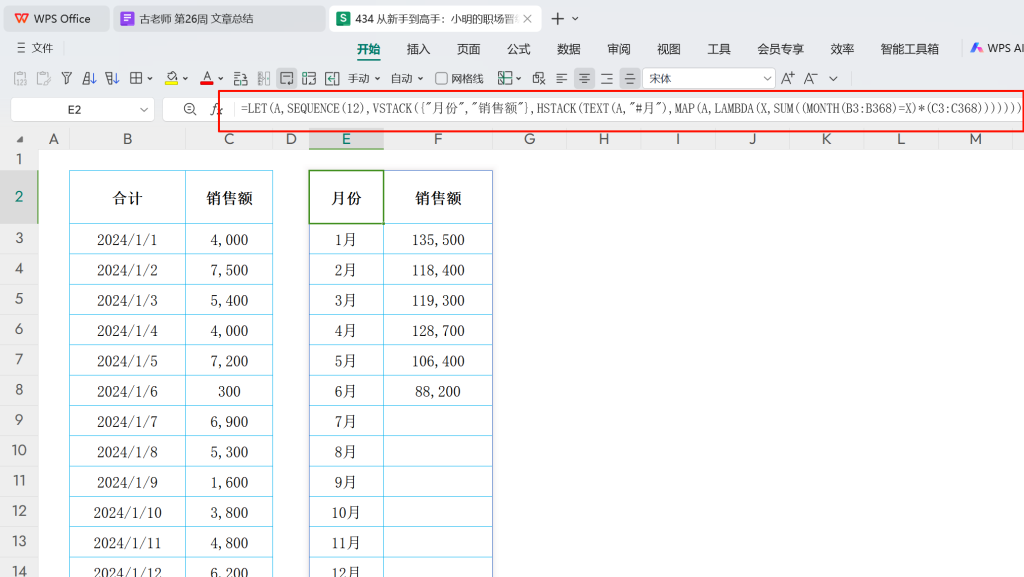The image size is (1024, 577).
Task: Open the 智能工具箱 tab
Action: pyautogui.click(x=910, y=49)
